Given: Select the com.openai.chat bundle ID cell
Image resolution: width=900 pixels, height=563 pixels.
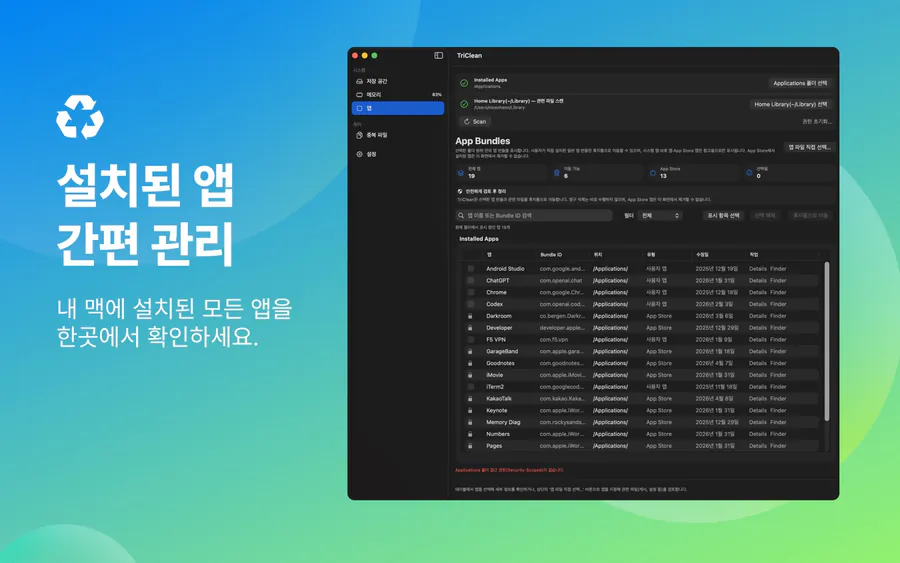Looking at the screenshot, I should tap(561, 281).
